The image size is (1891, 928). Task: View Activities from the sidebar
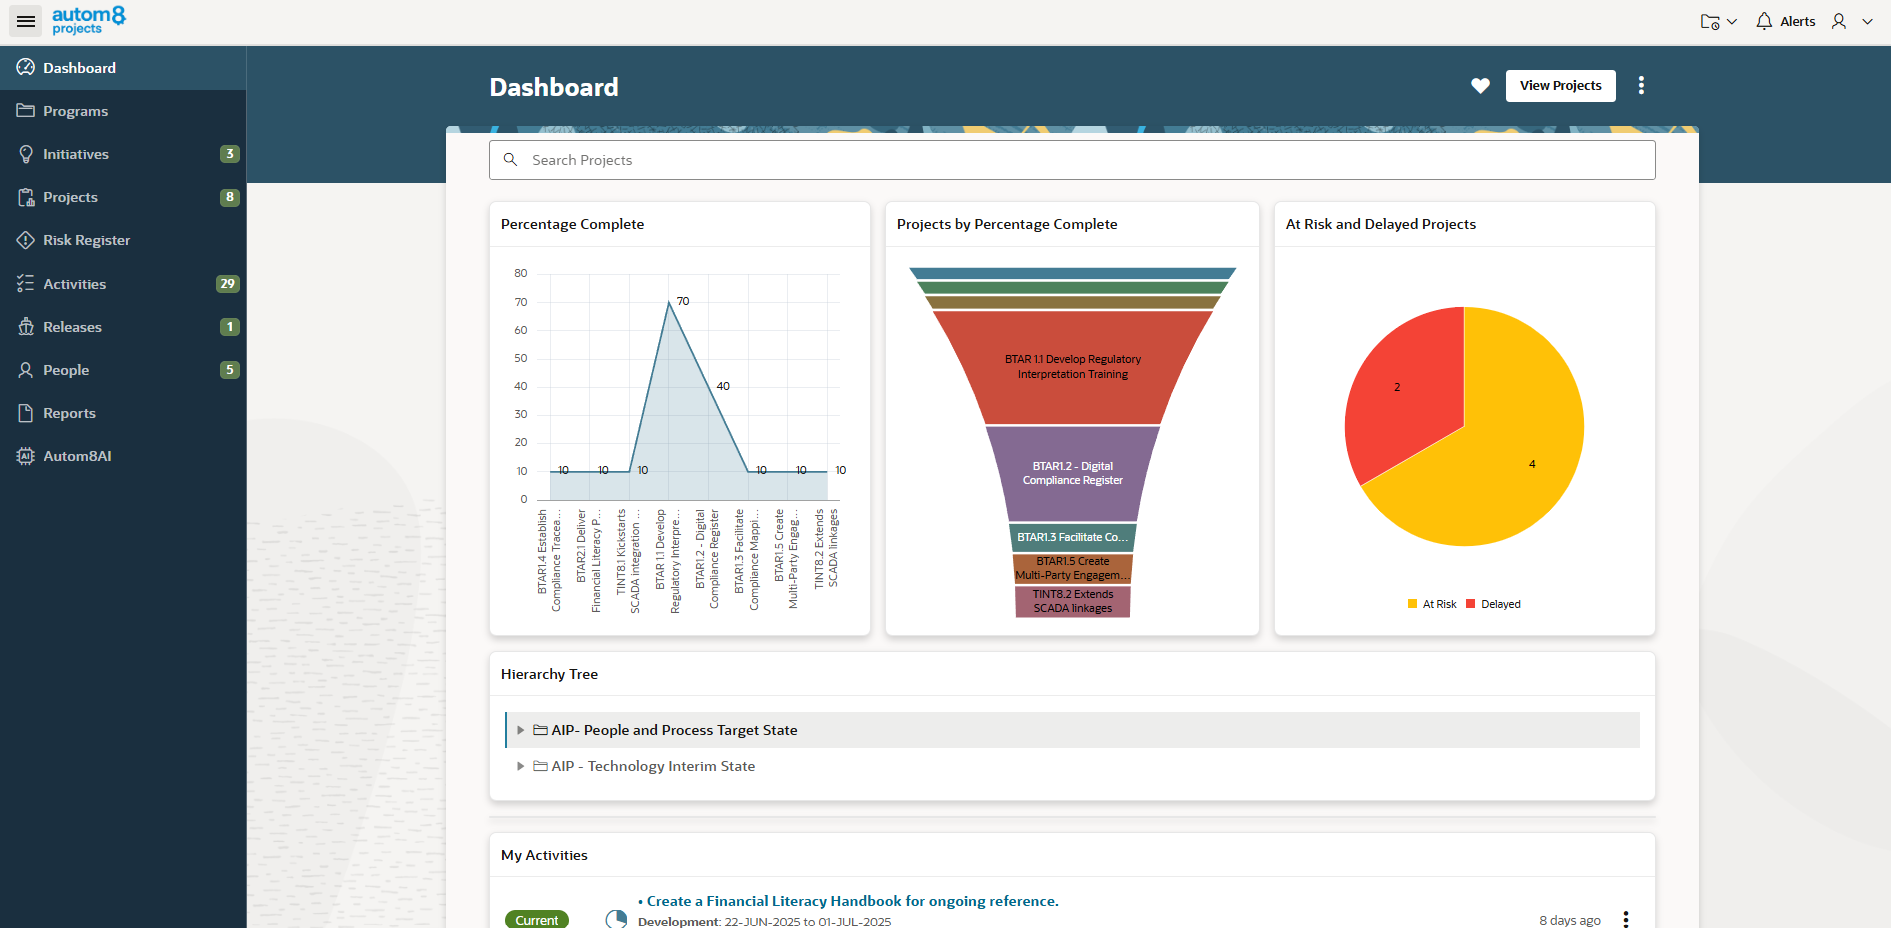[x=74, y=284]
